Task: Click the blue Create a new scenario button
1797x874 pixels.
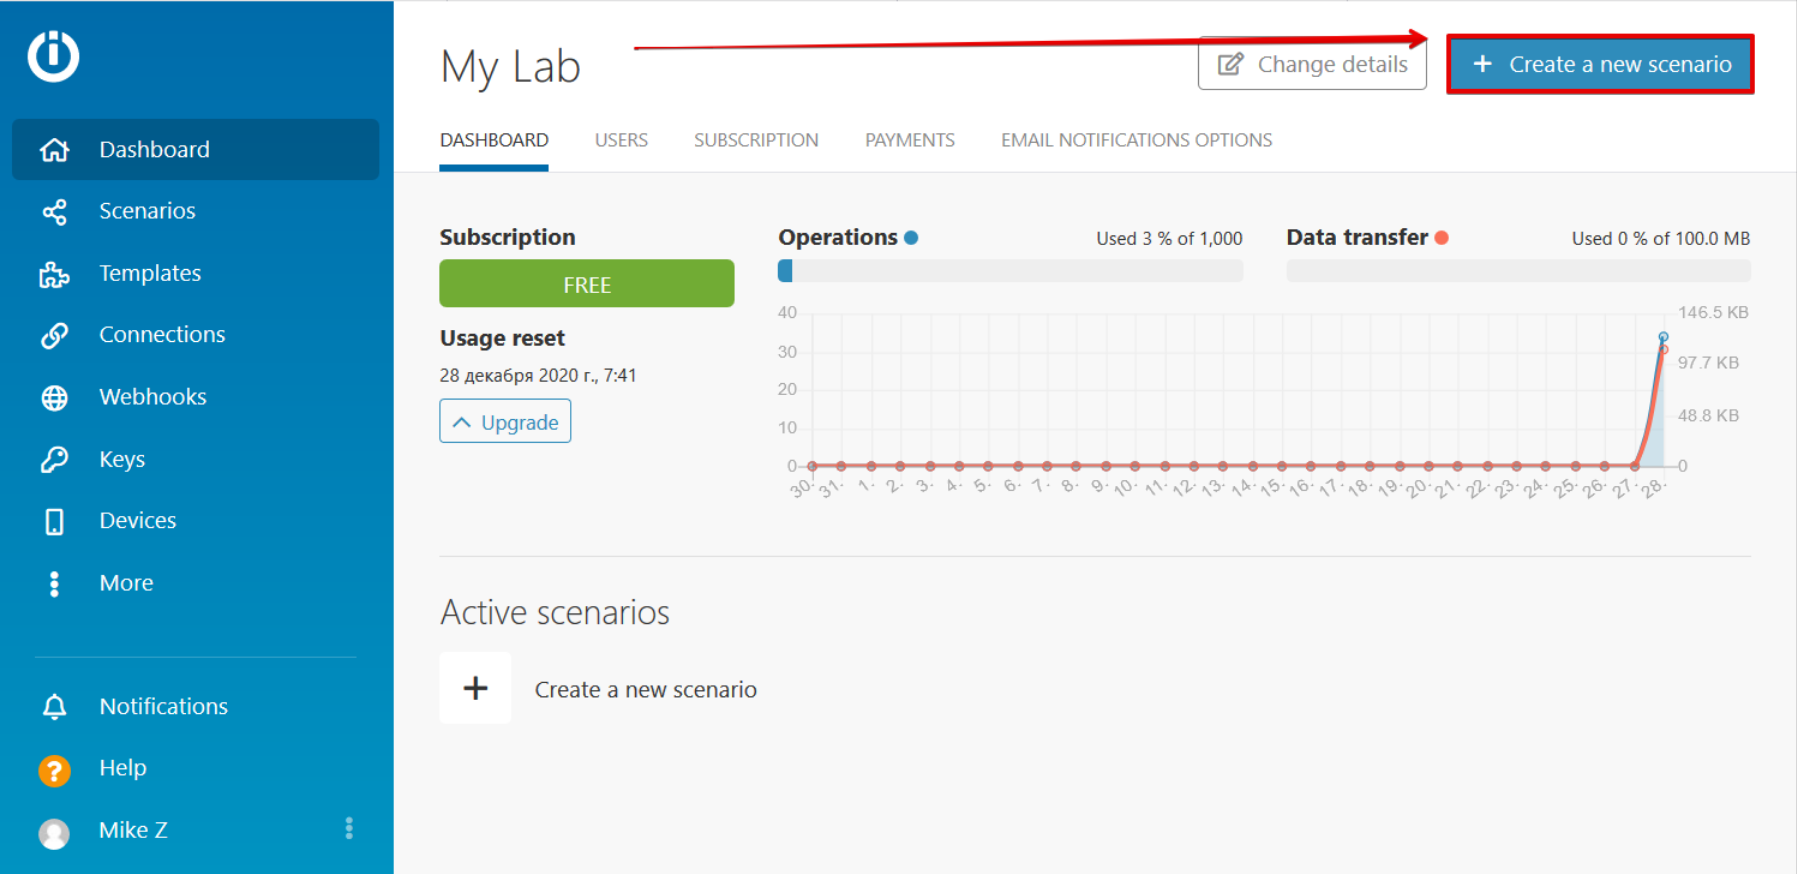Action: (x=1600, y=65)
